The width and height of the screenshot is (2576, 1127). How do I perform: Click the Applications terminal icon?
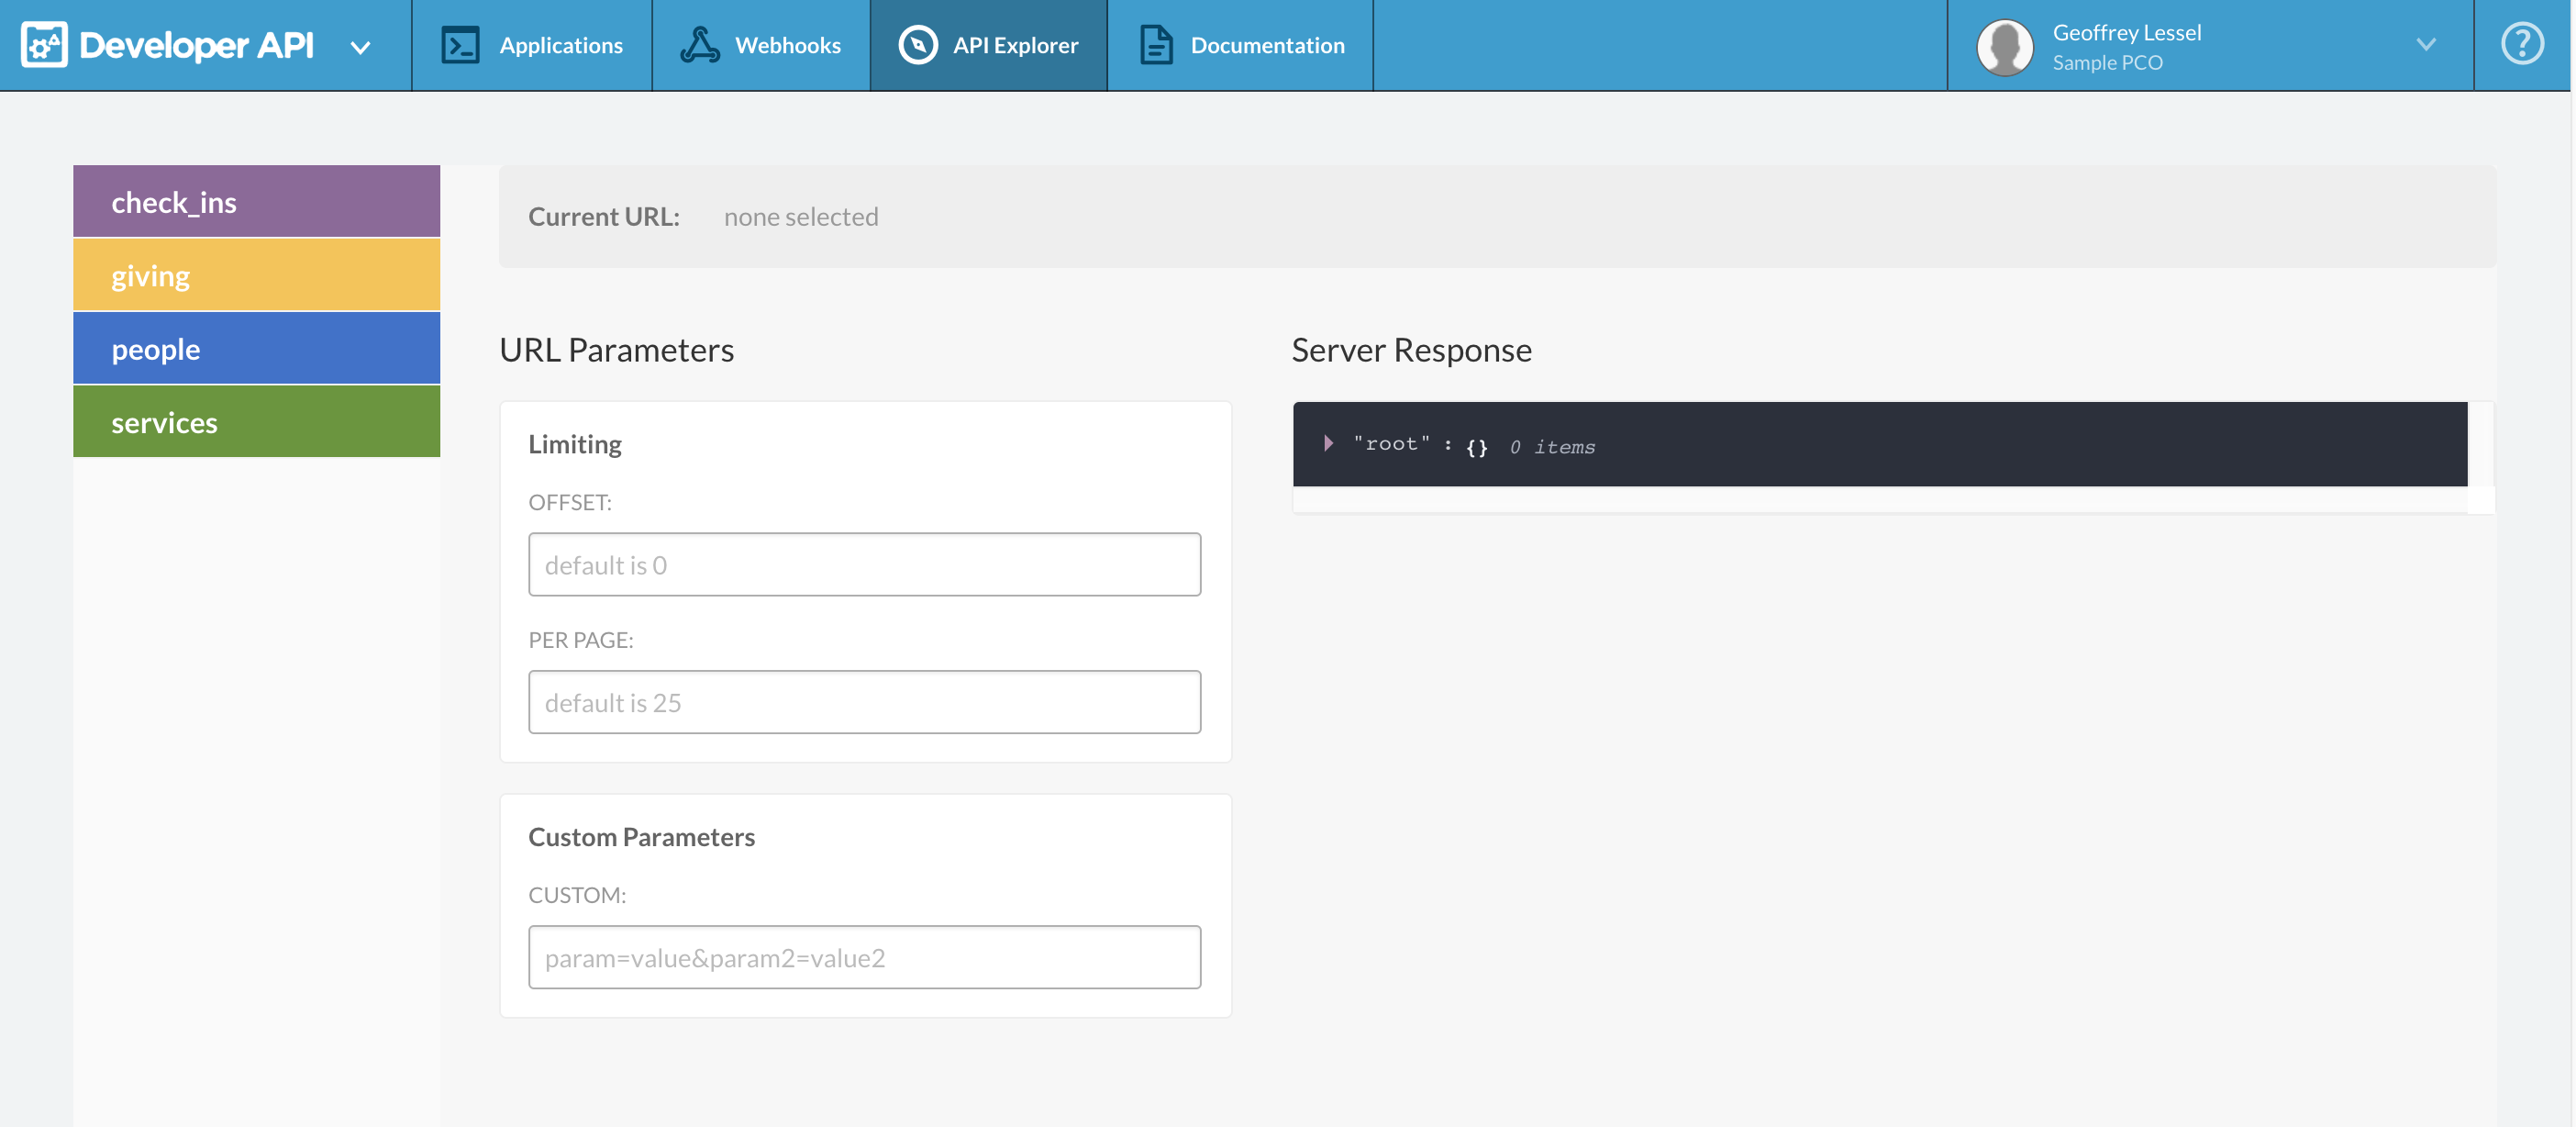pyautogui.click(x=460, y=45)
